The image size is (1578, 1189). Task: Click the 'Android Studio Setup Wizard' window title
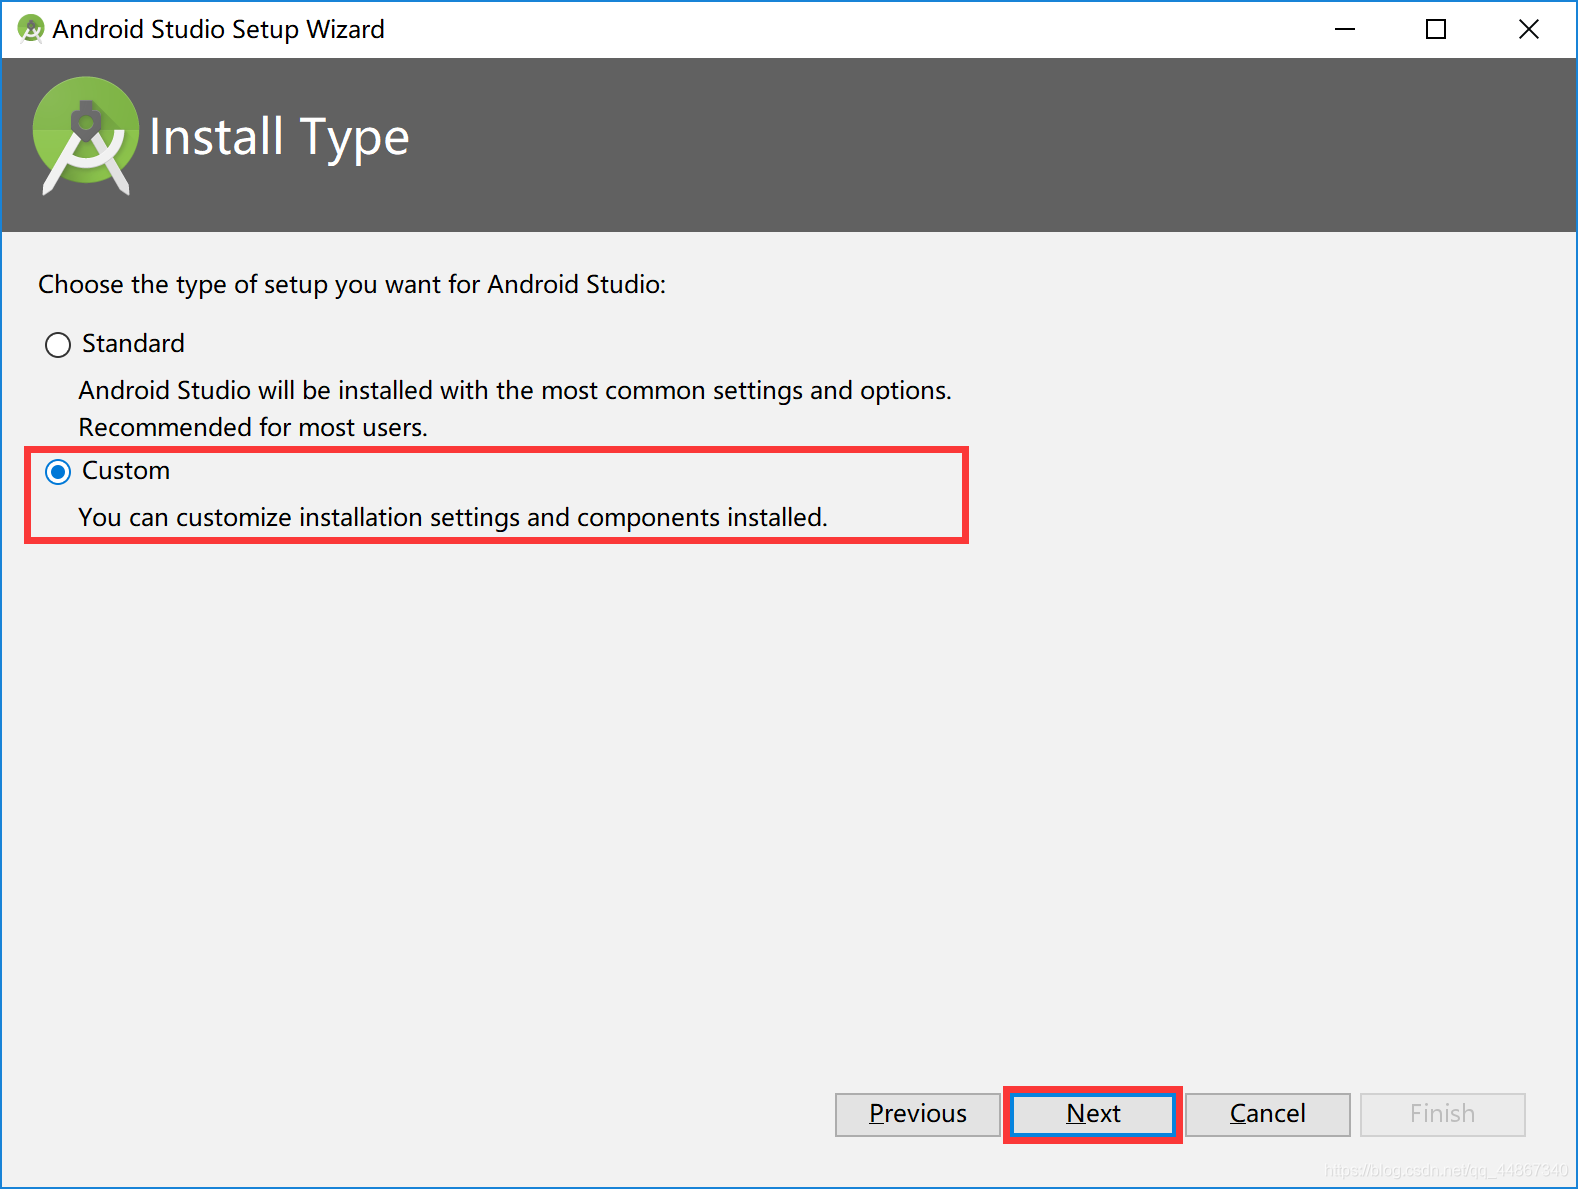(218, 29)
